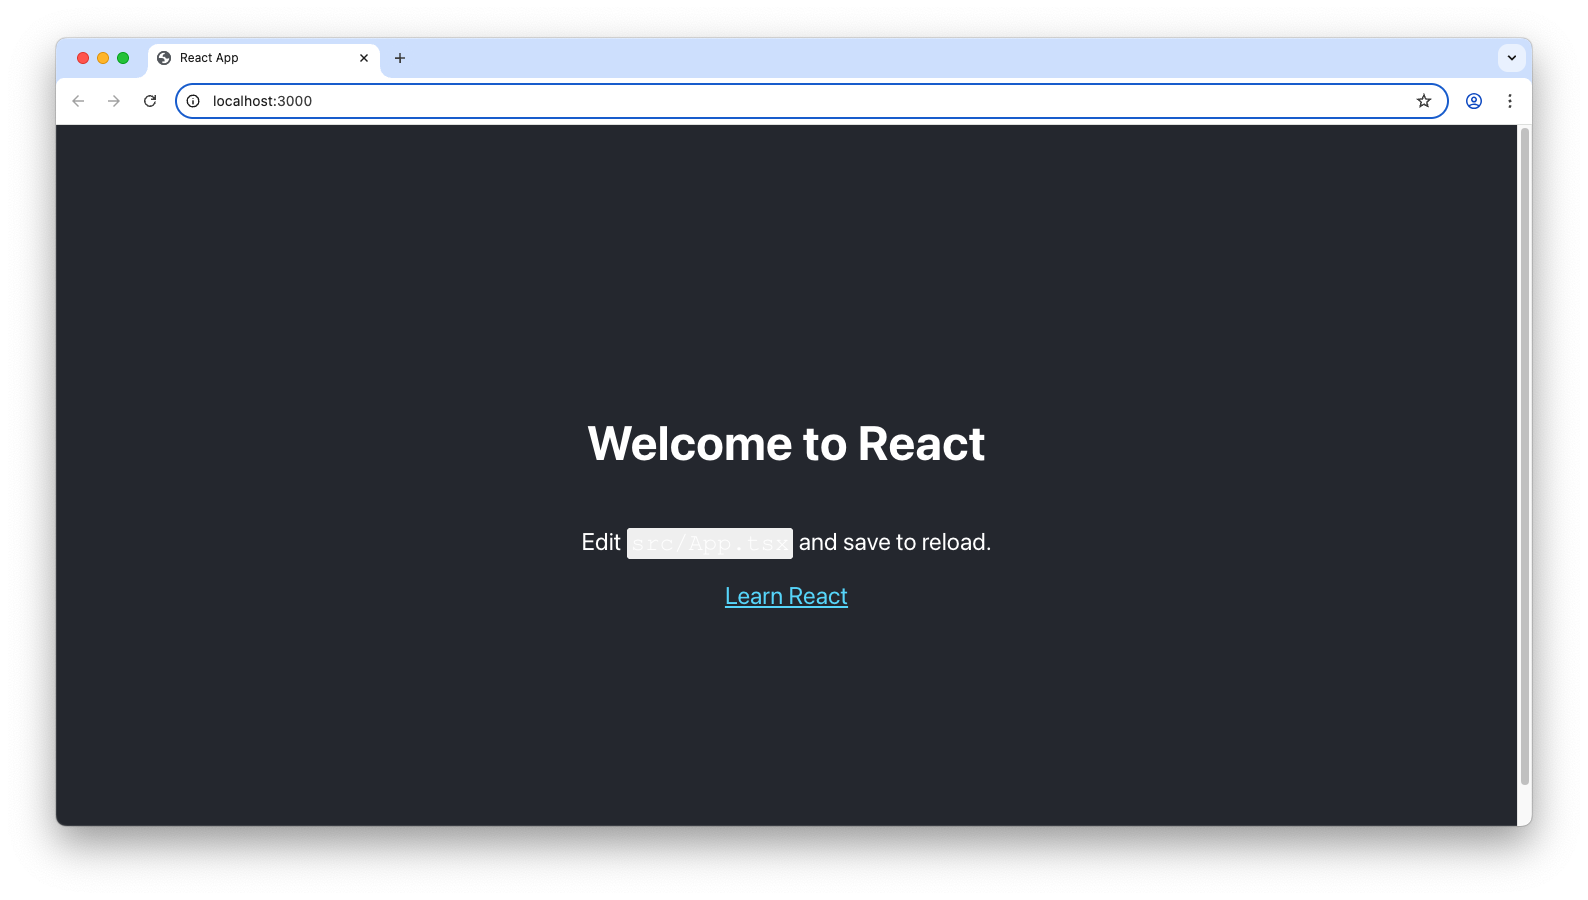The width and height of the screenshot is (1588, 900).
Task: Click the browser back arrow
Action: tap(78, 101)
